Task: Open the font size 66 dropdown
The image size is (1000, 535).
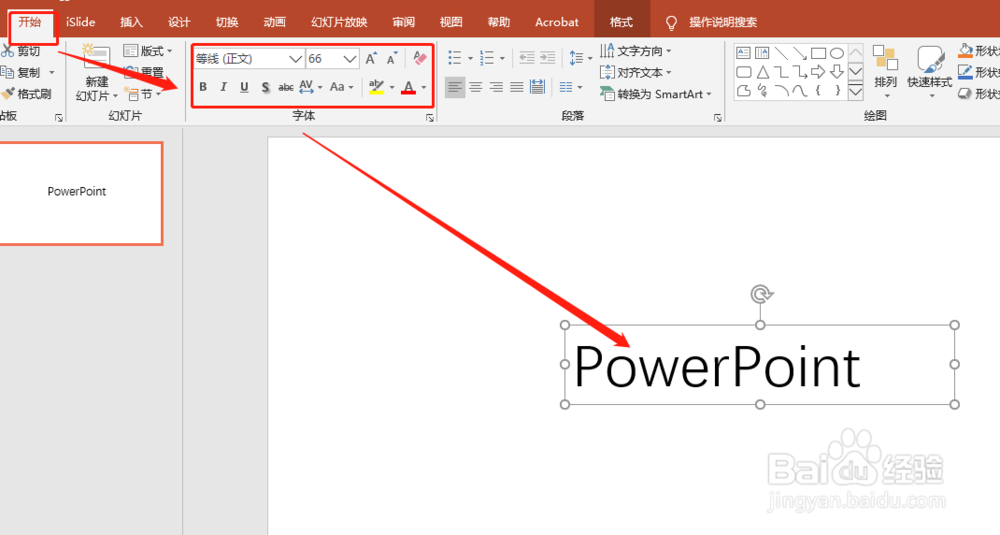Action: pos(349,59)
